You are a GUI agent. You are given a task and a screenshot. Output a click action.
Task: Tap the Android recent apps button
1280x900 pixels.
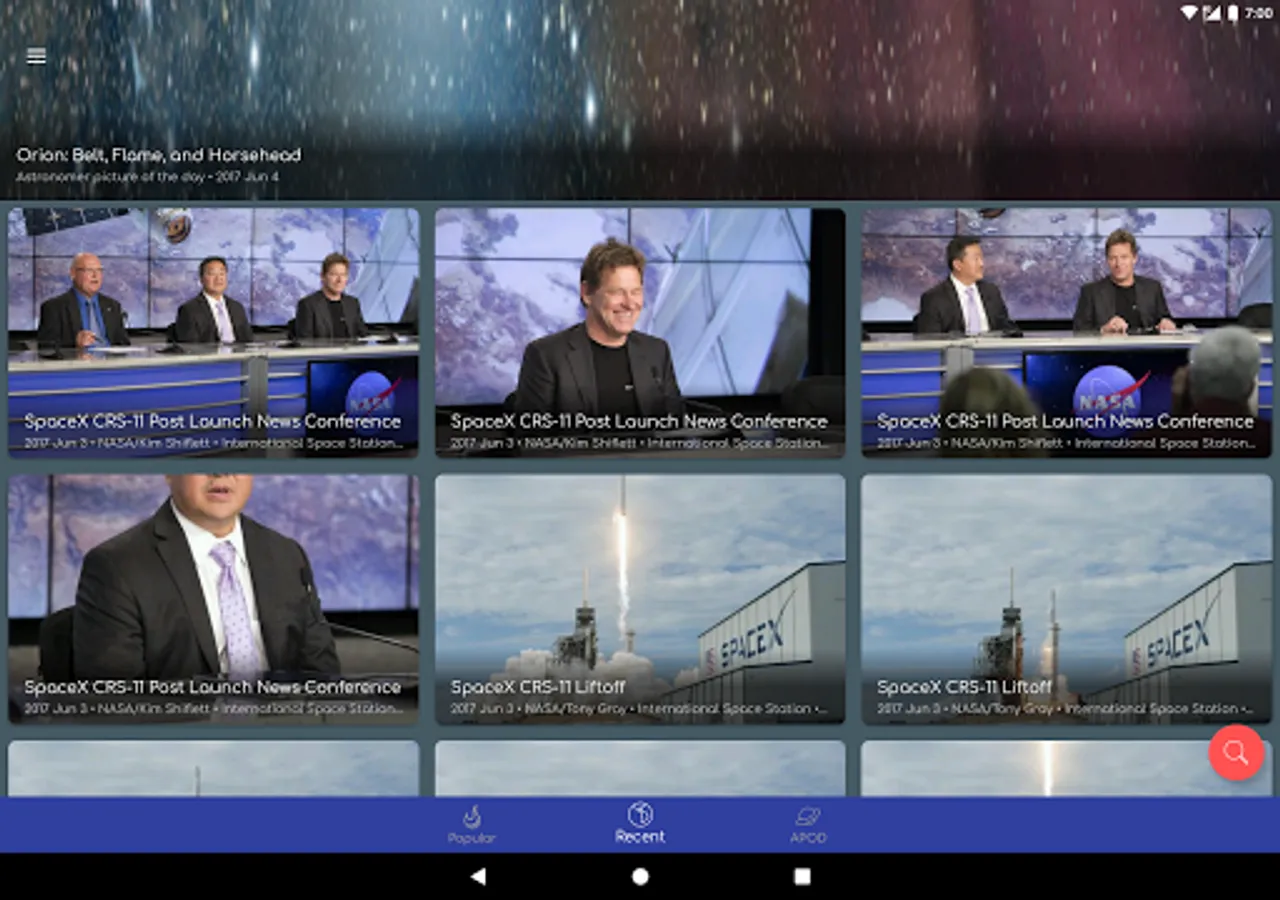pos(802,876)
